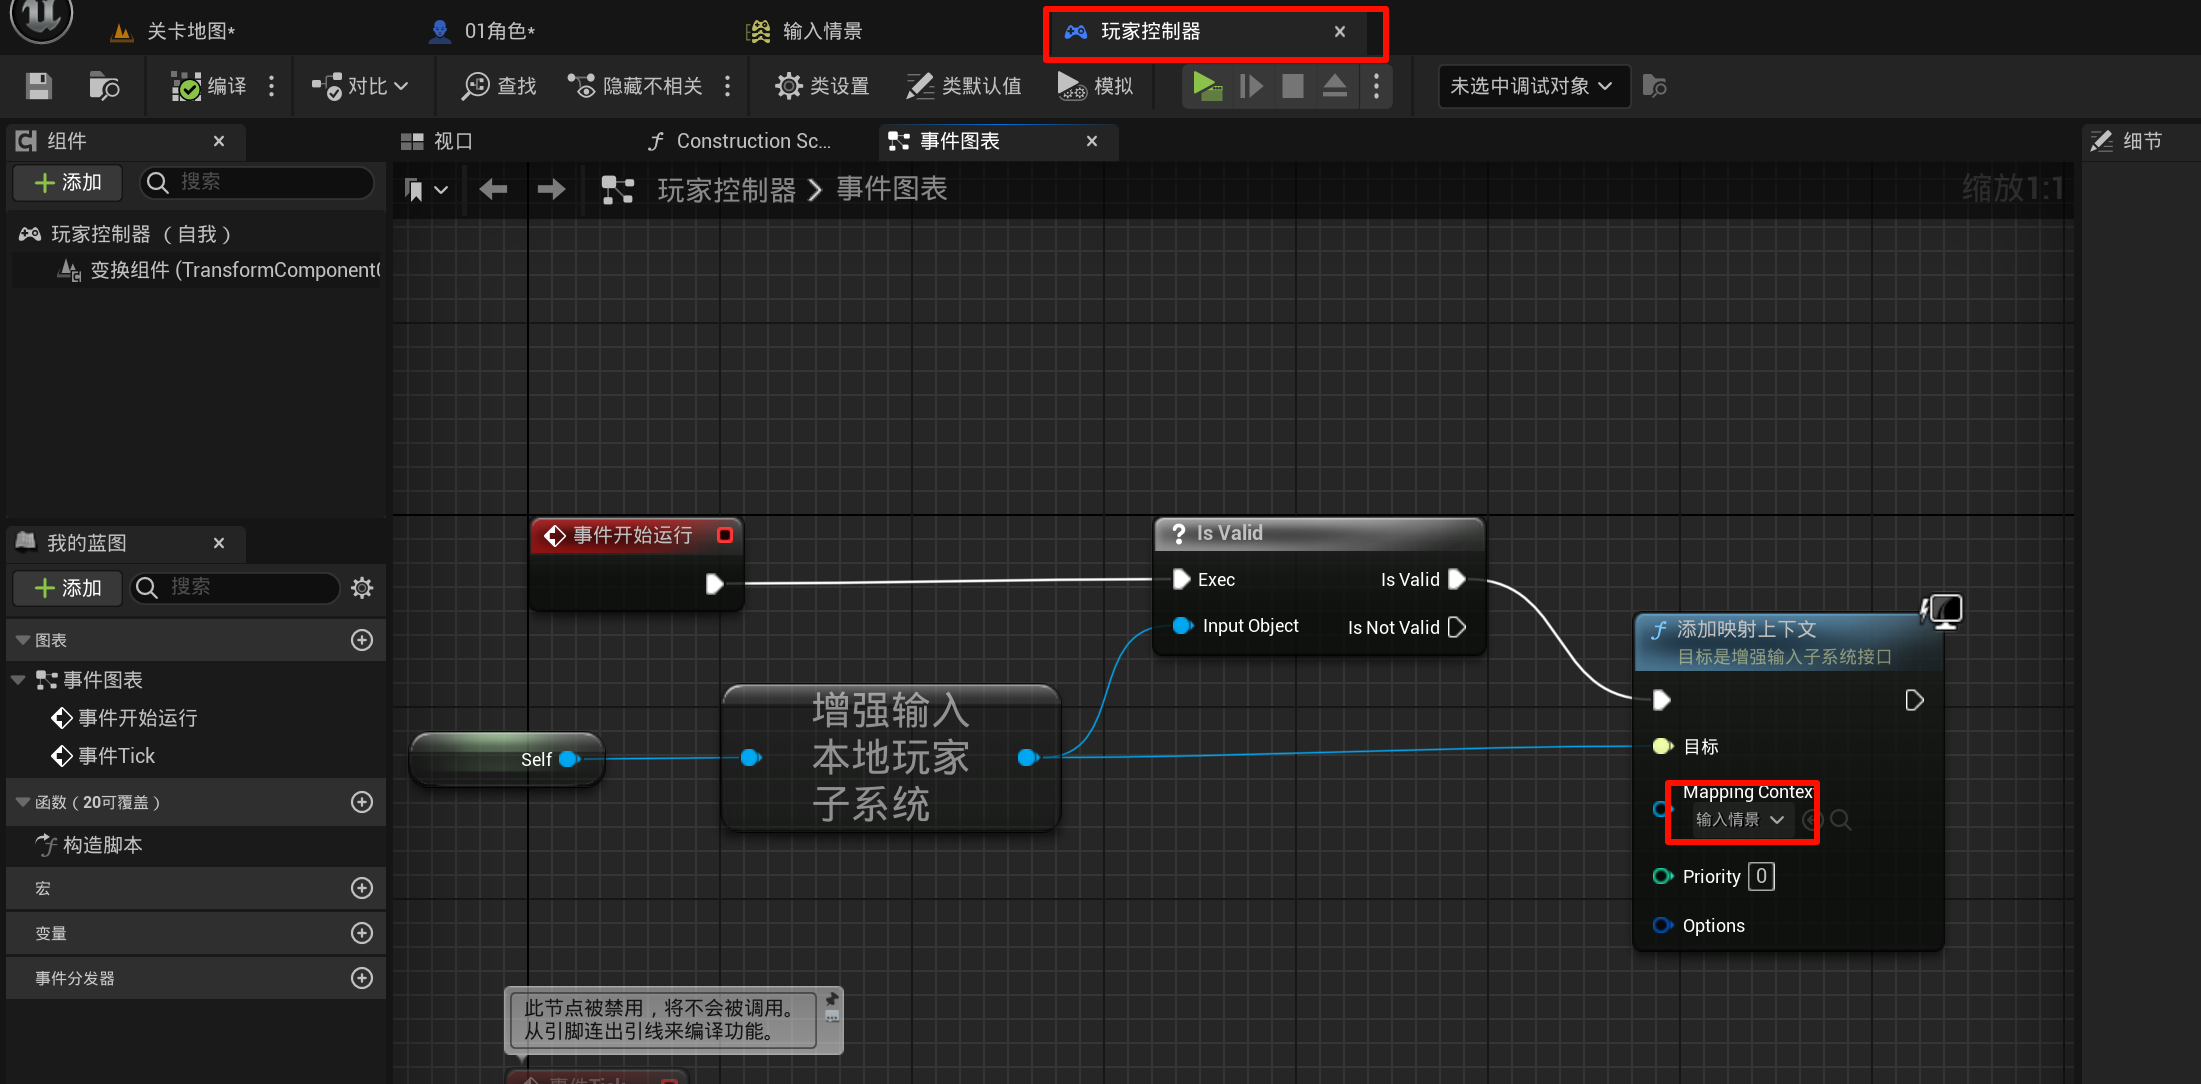Open My Blueprint settings gear
The width and height of the screenshot is (2201, 1084).
(362, 588)
